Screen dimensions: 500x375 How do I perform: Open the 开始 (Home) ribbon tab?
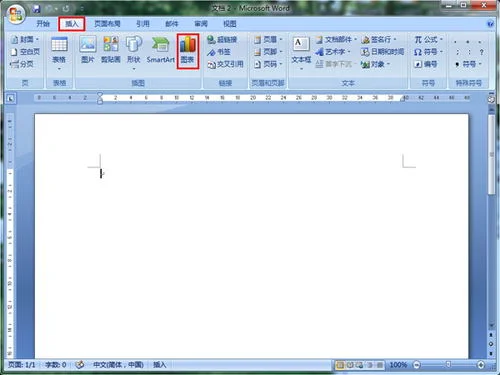tap(43, 24)
